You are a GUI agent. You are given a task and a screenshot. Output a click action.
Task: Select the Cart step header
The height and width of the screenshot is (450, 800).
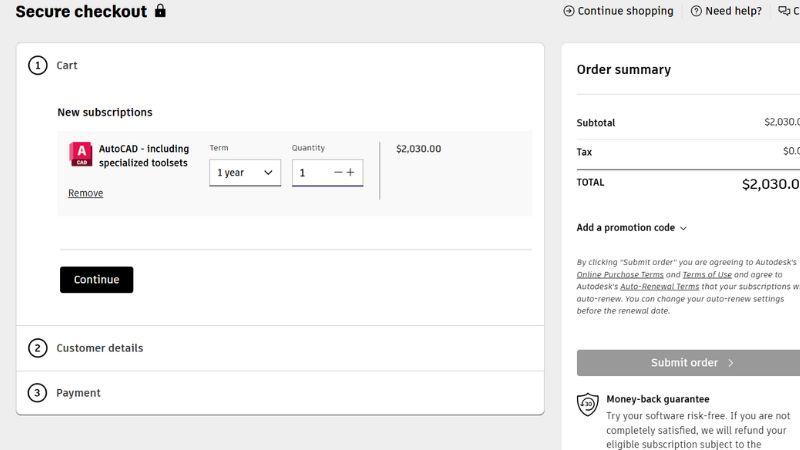pos(66,65)
